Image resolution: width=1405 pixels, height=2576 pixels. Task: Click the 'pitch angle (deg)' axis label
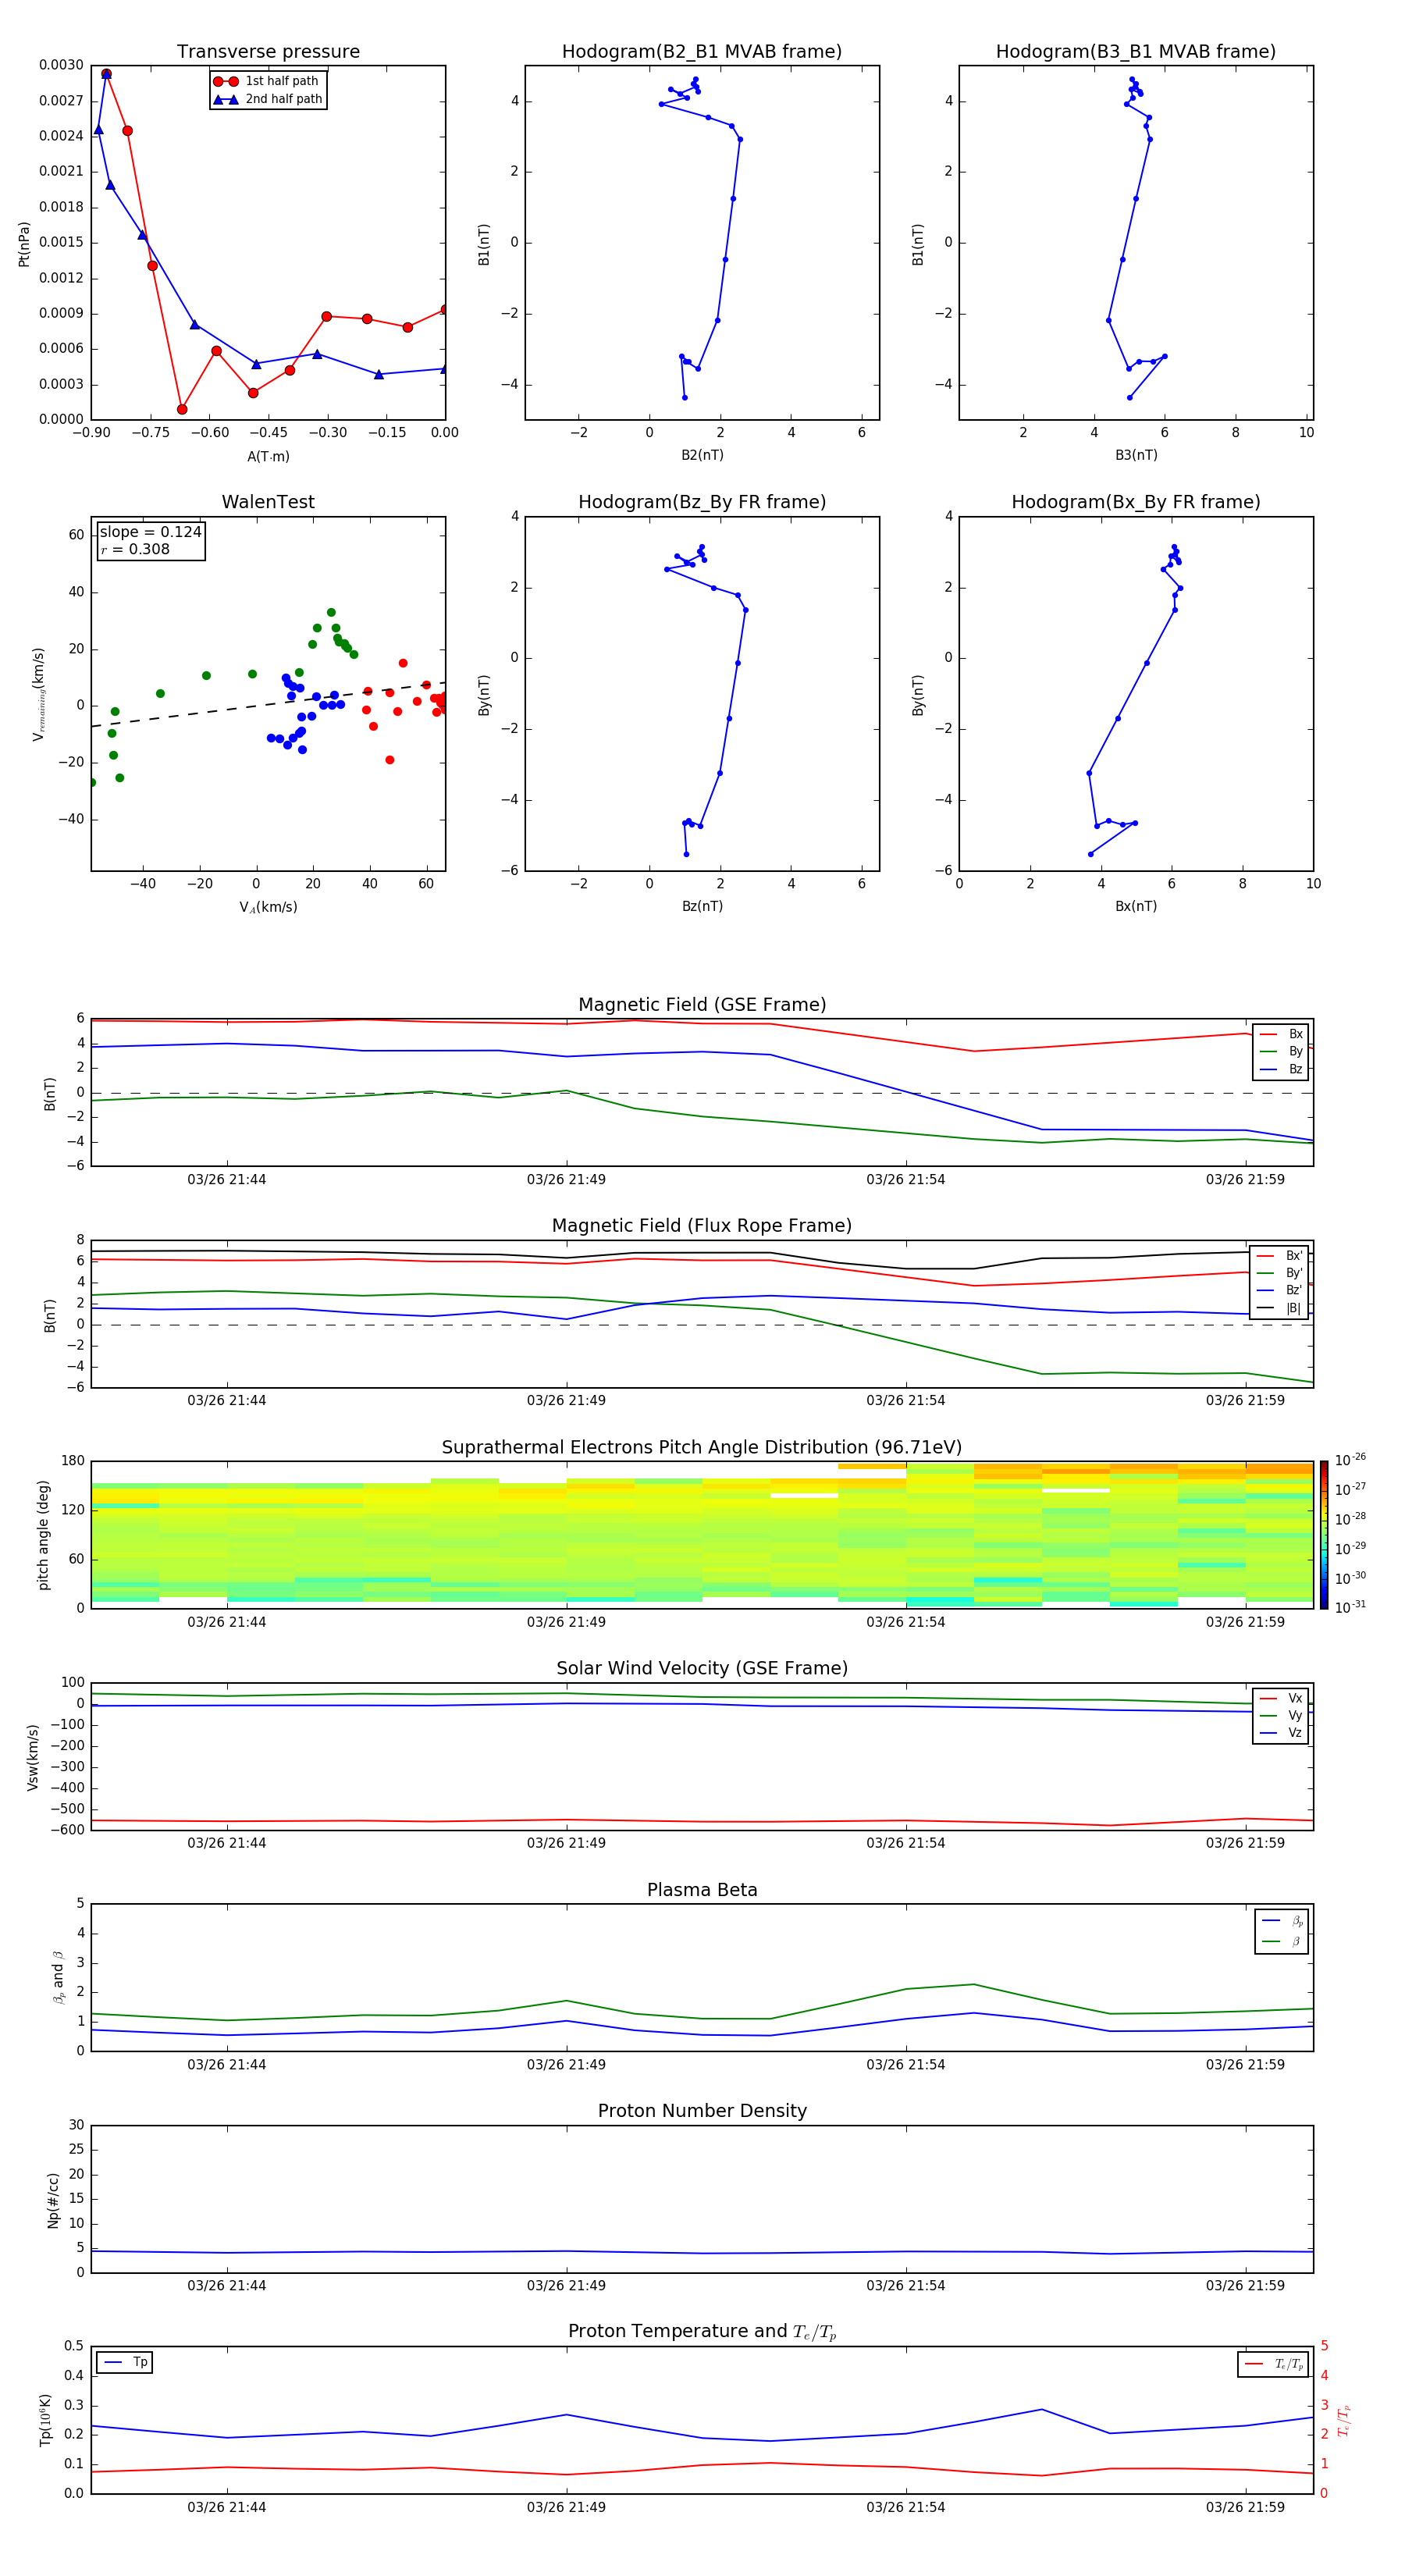(x=44, y=1534)
